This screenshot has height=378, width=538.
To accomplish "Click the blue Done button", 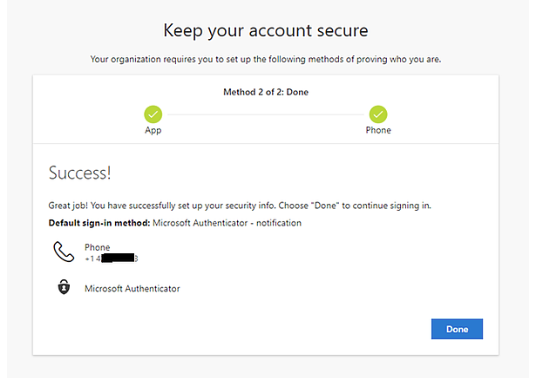I will click(x=457, y=329).
